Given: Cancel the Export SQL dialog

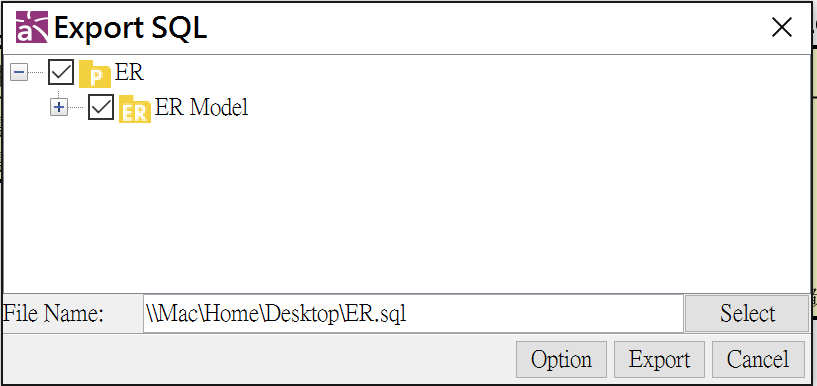Looking at the screenshot, I should point(758,359).
